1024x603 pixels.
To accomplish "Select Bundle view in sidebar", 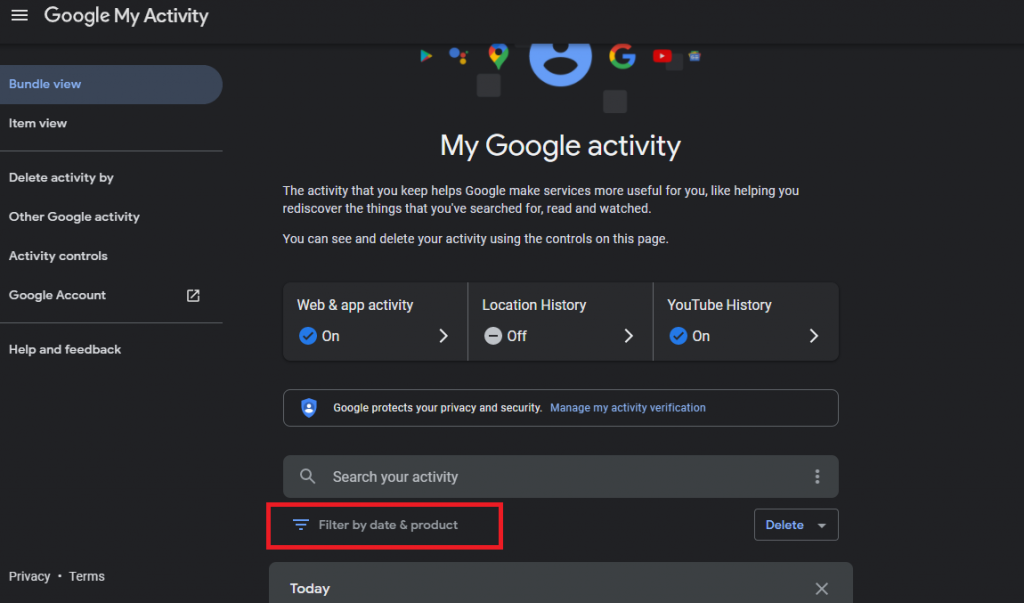I will click(111, 84).
